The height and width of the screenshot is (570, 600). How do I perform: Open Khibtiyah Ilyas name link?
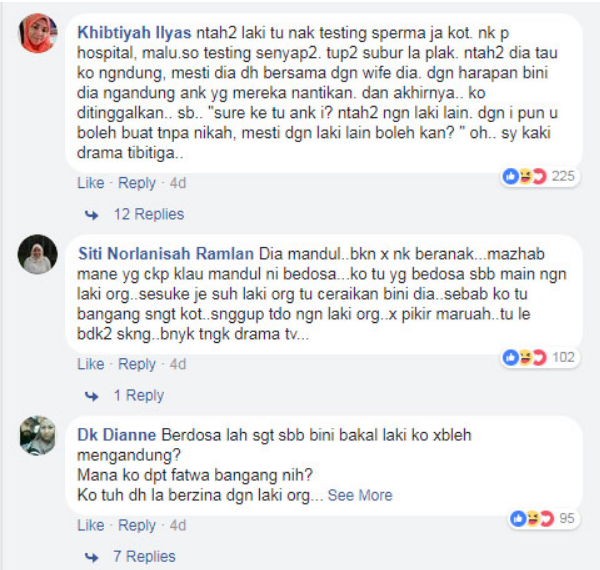tap(134, 33)
